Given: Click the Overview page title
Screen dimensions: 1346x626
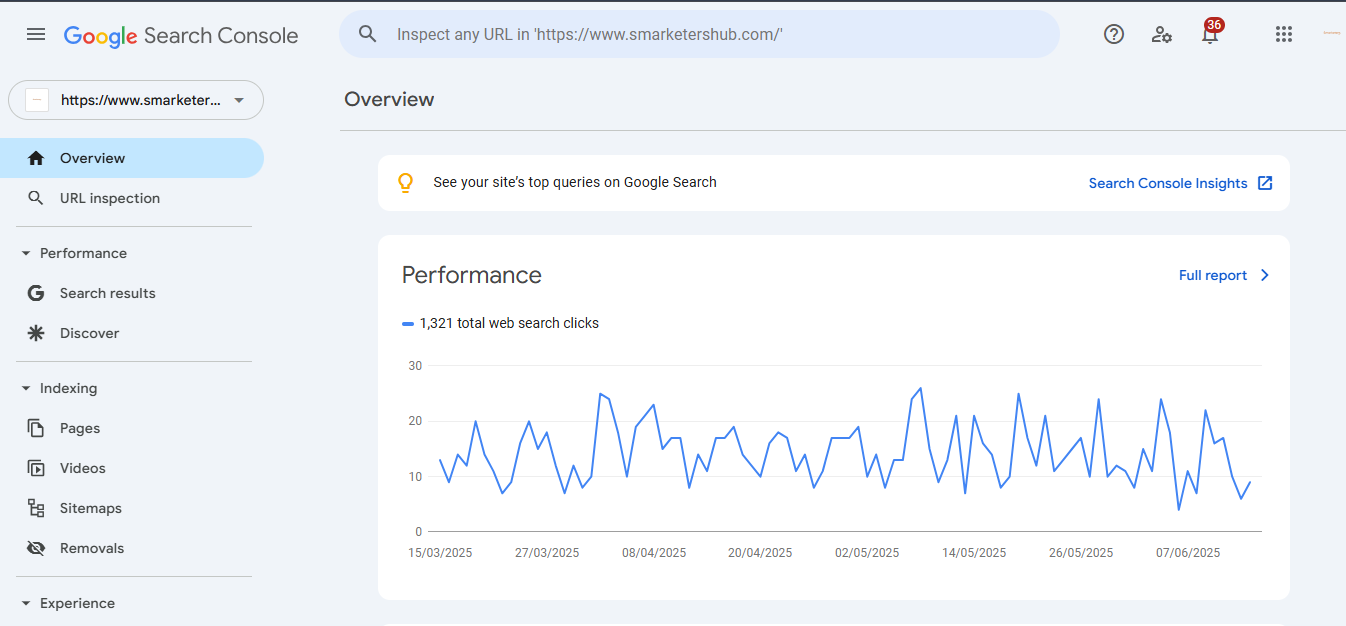Looking at the screenshot, I should 389,99.
